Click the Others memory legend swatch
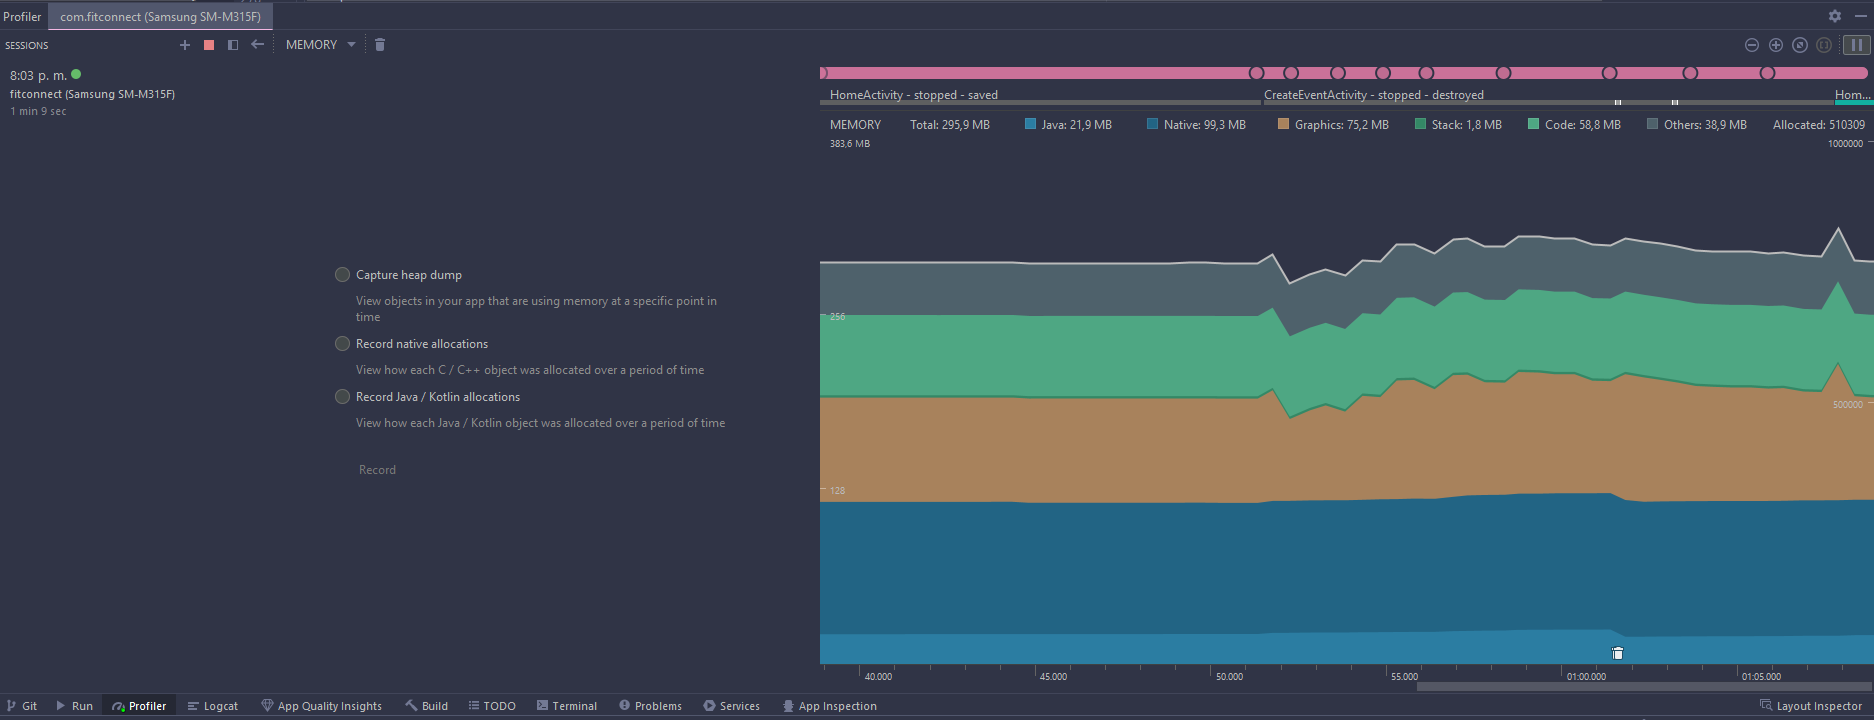 [1652, 124]
